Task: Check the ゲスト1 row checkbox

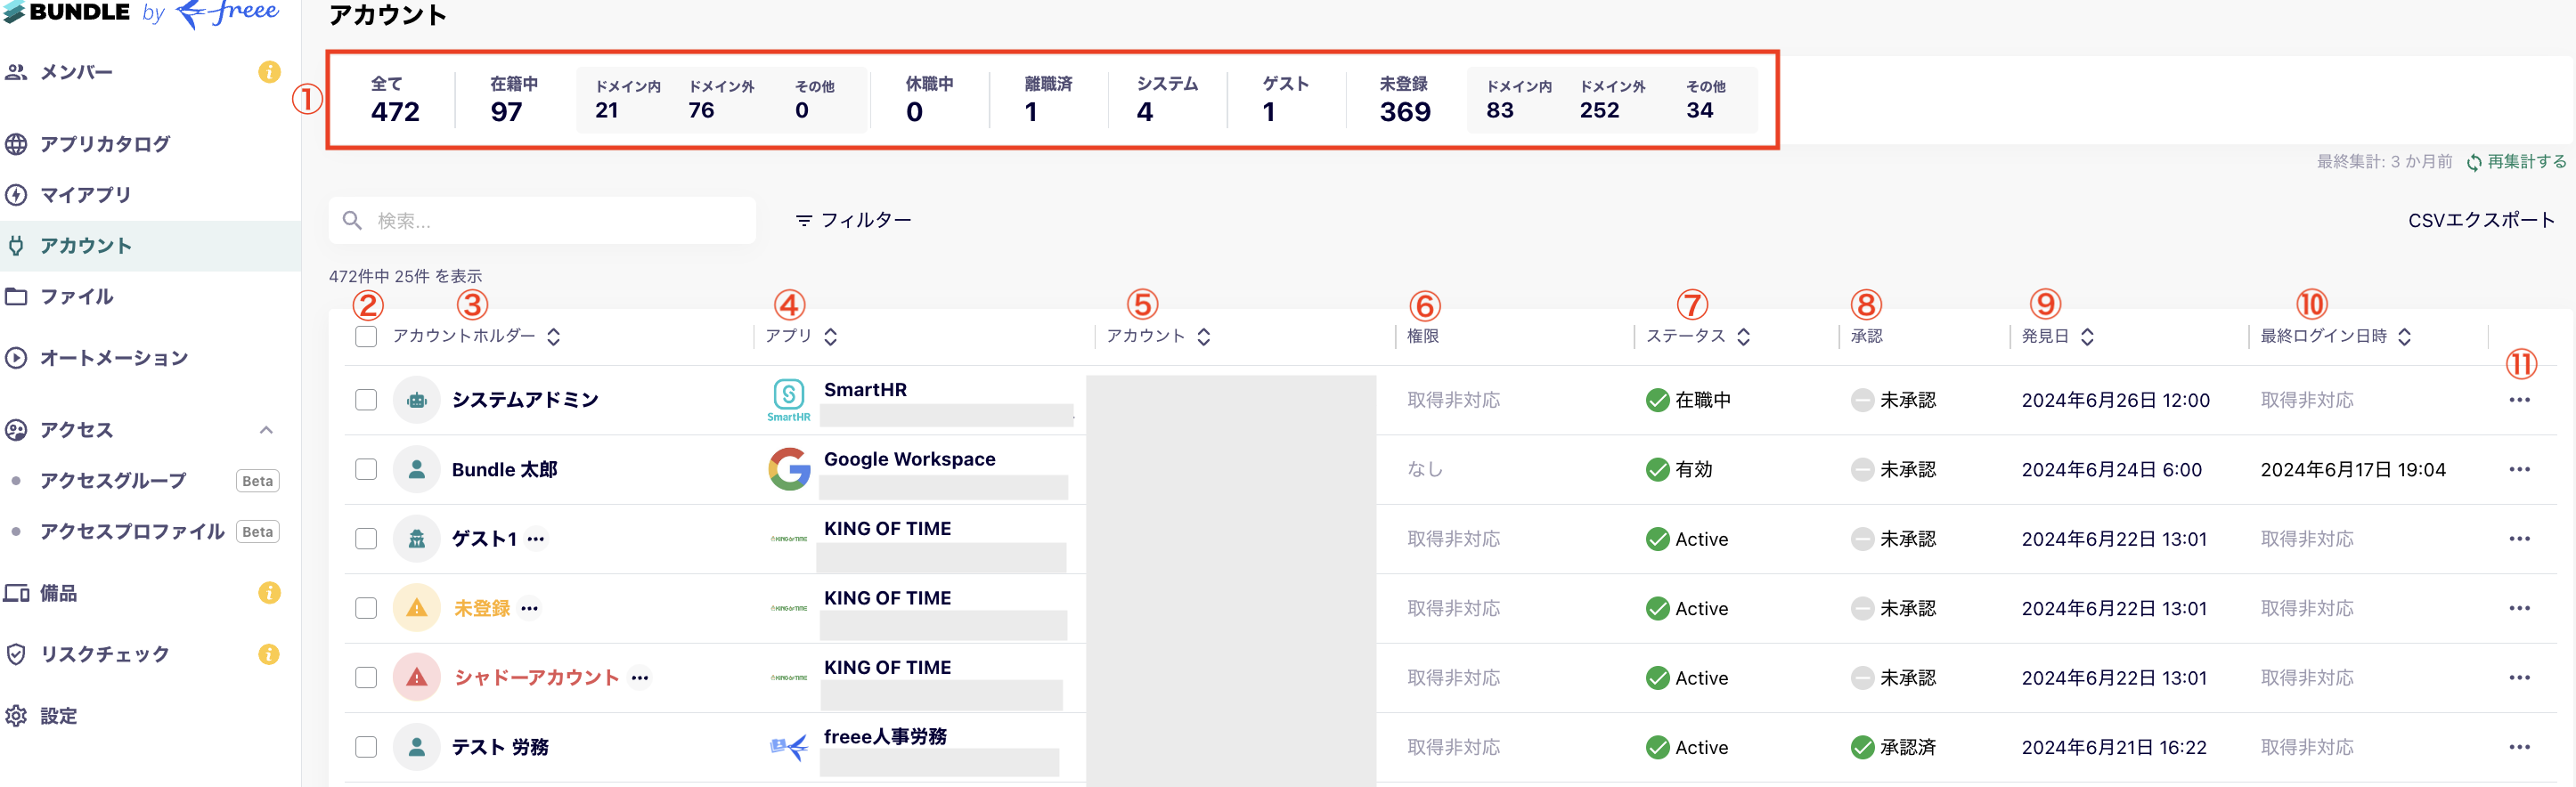Action: click(366, 539)
